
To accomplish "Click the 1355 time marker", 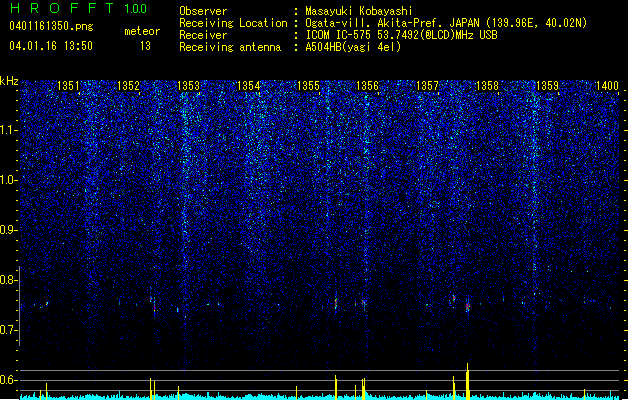I will [308, 85].
